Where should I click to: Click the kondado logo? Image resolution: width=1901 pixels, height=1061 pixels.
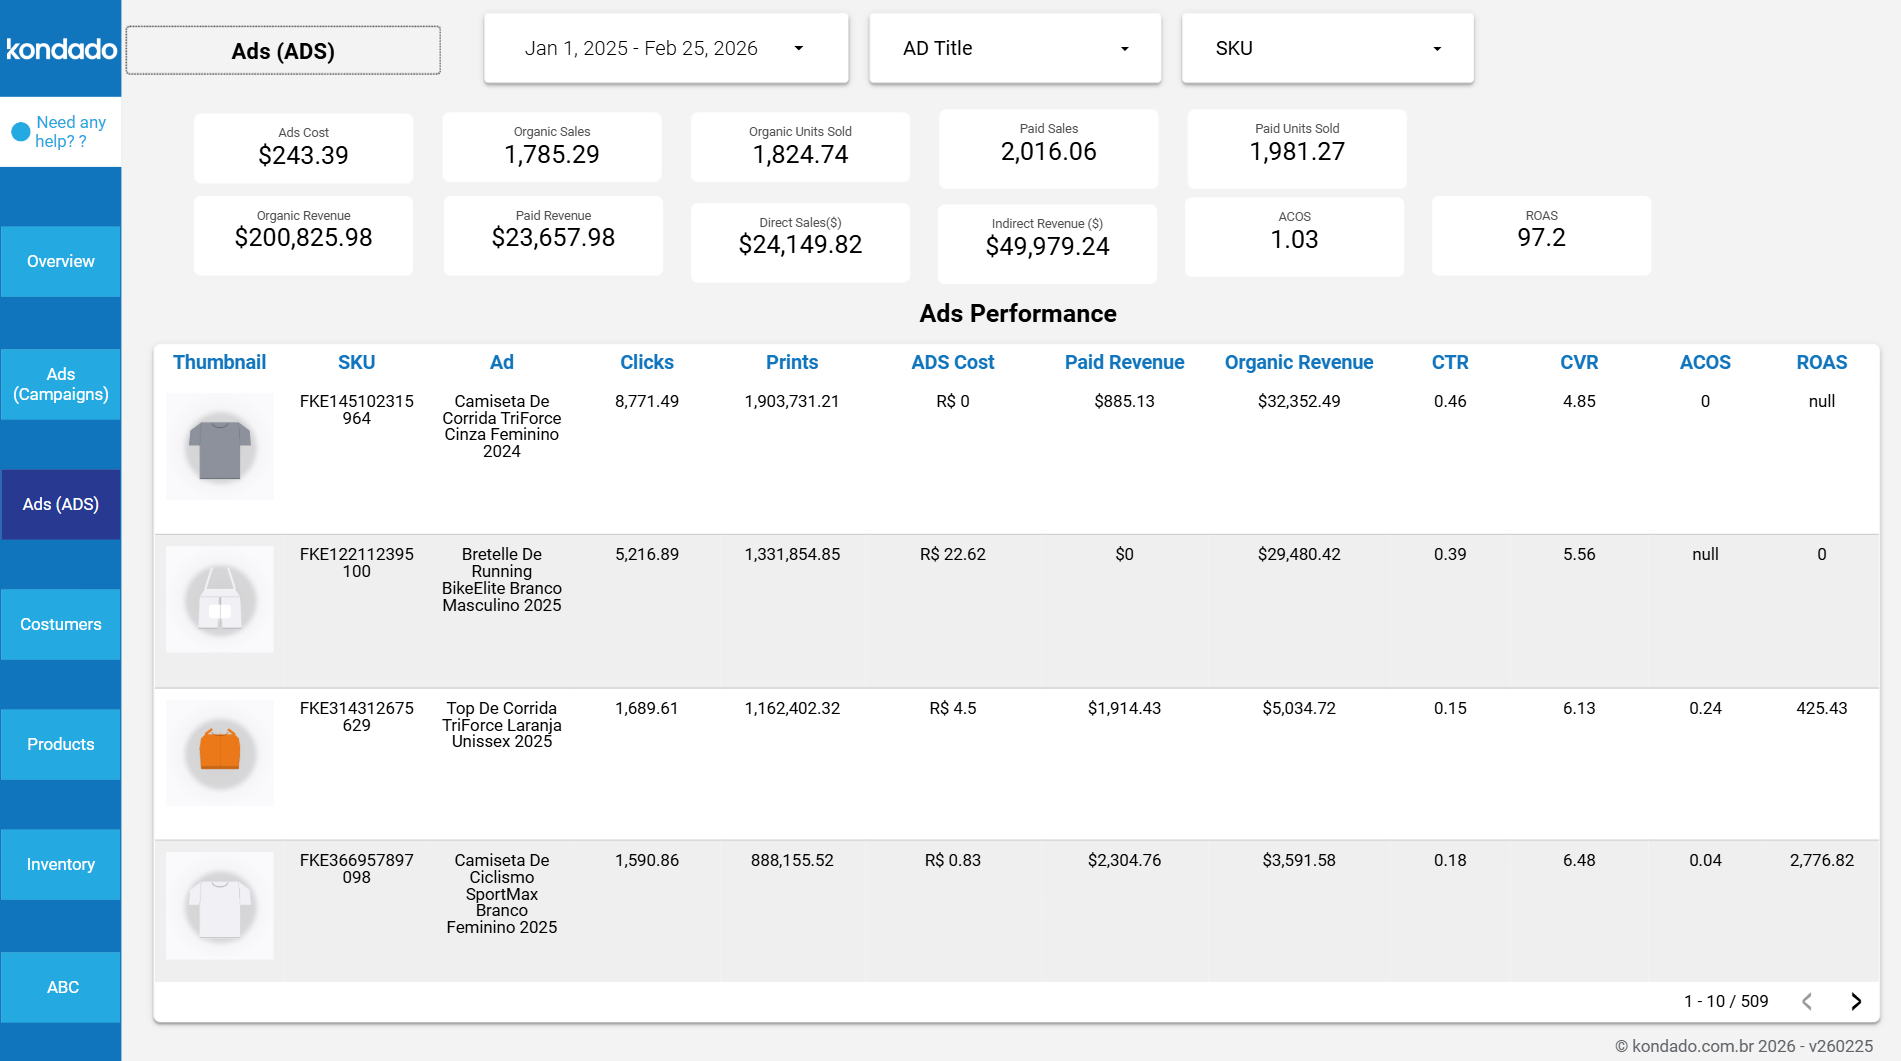(x=60, y=47)
